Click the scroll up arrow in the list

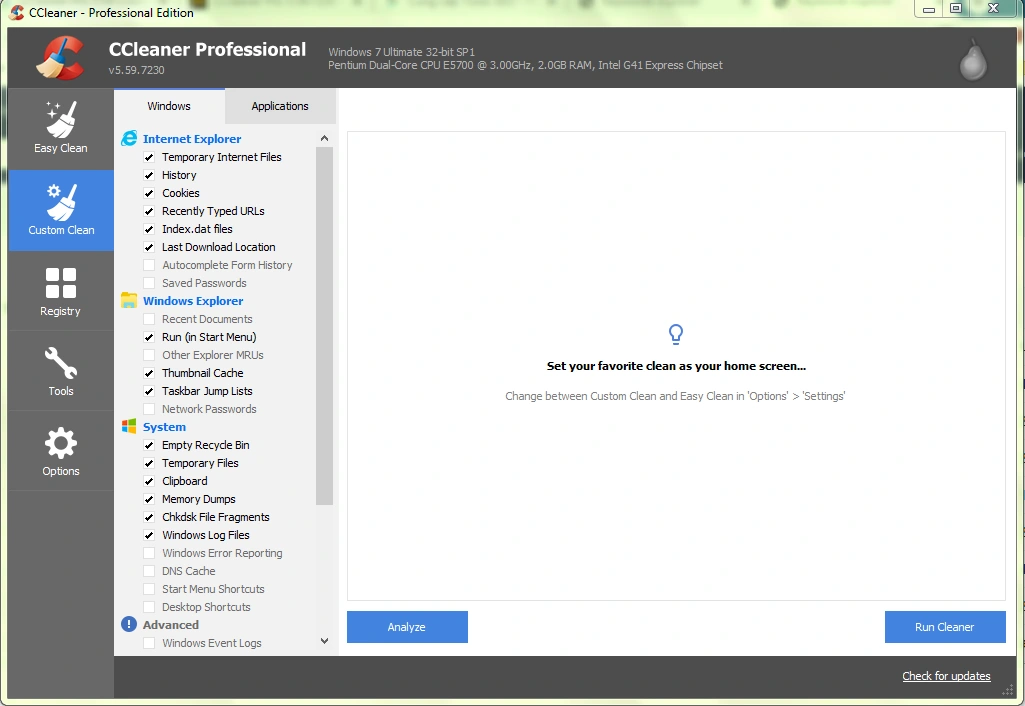tap(324, 139)
